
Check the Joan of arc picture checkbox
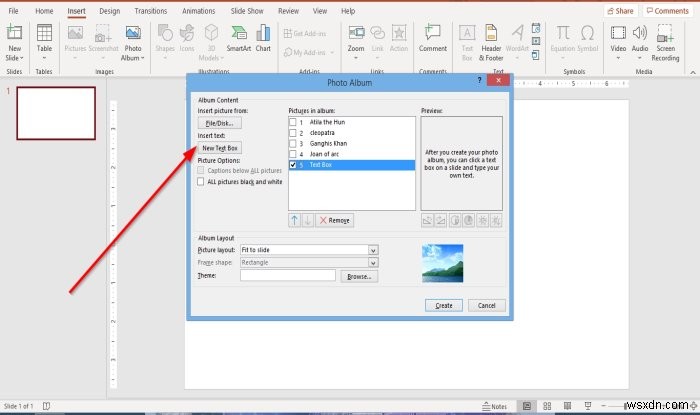(x=292, y=154)
